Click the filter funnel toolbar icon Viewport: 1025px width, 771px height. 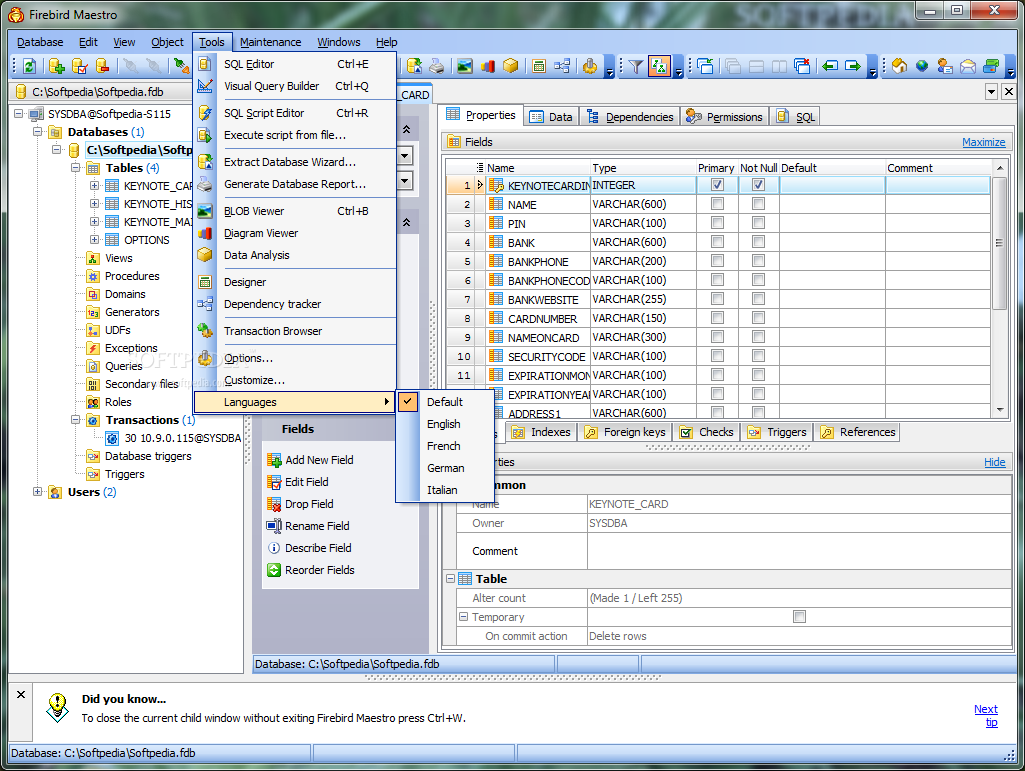point(635,66)
